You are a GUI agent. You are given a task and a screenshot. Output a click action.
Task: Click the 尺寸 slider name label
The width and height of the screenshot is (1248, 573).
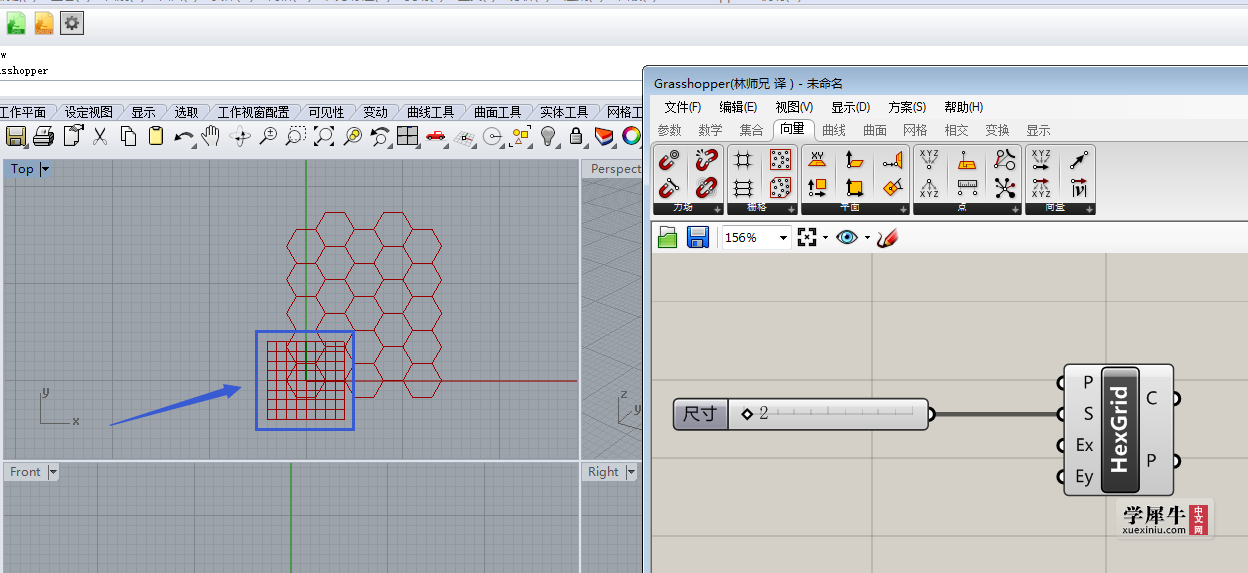[700, 413]
